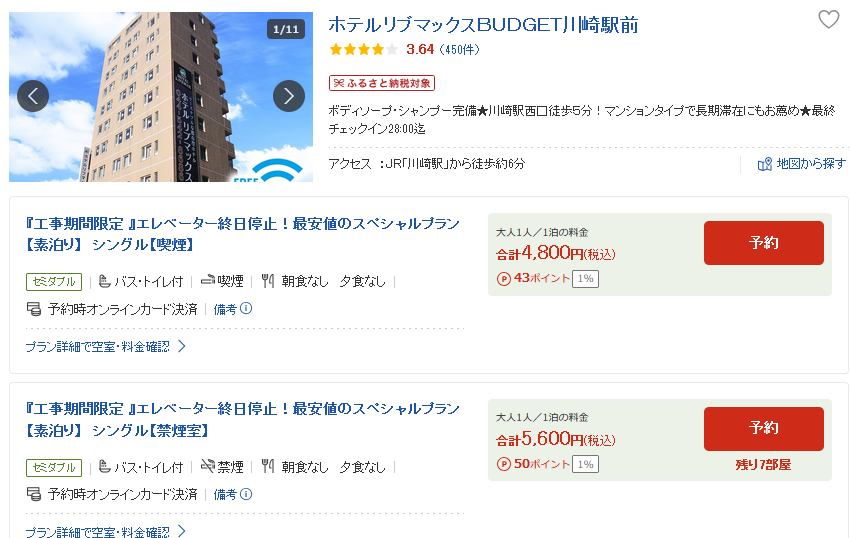Screen dimensions: 850x538
Task: Click セミダブル tag on 喫煙 plan
Action: tap(54, 281)
